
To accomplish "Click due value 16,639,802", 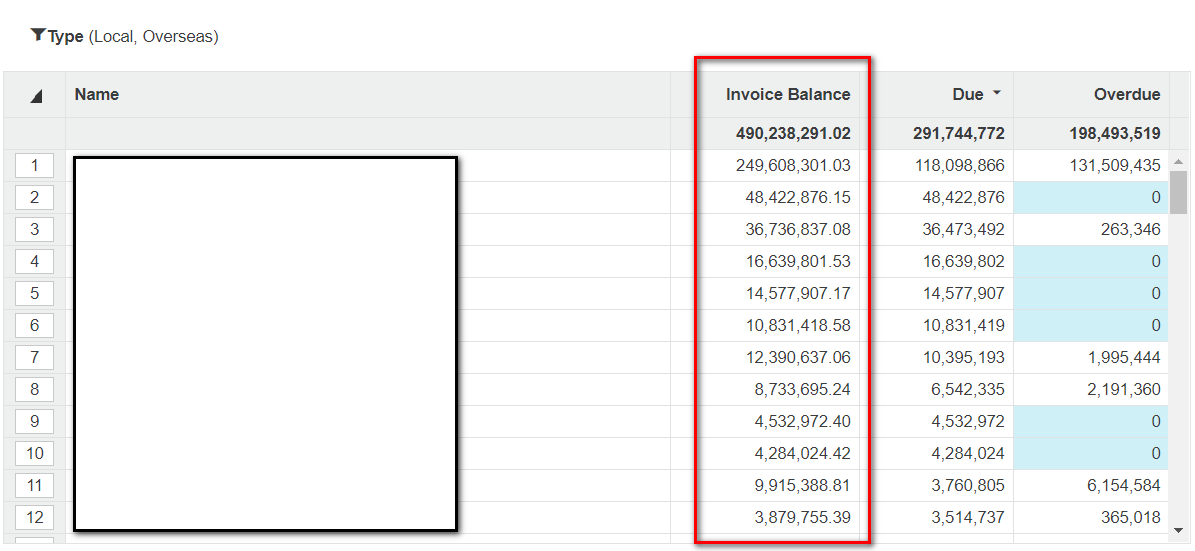I will [964, 261].
